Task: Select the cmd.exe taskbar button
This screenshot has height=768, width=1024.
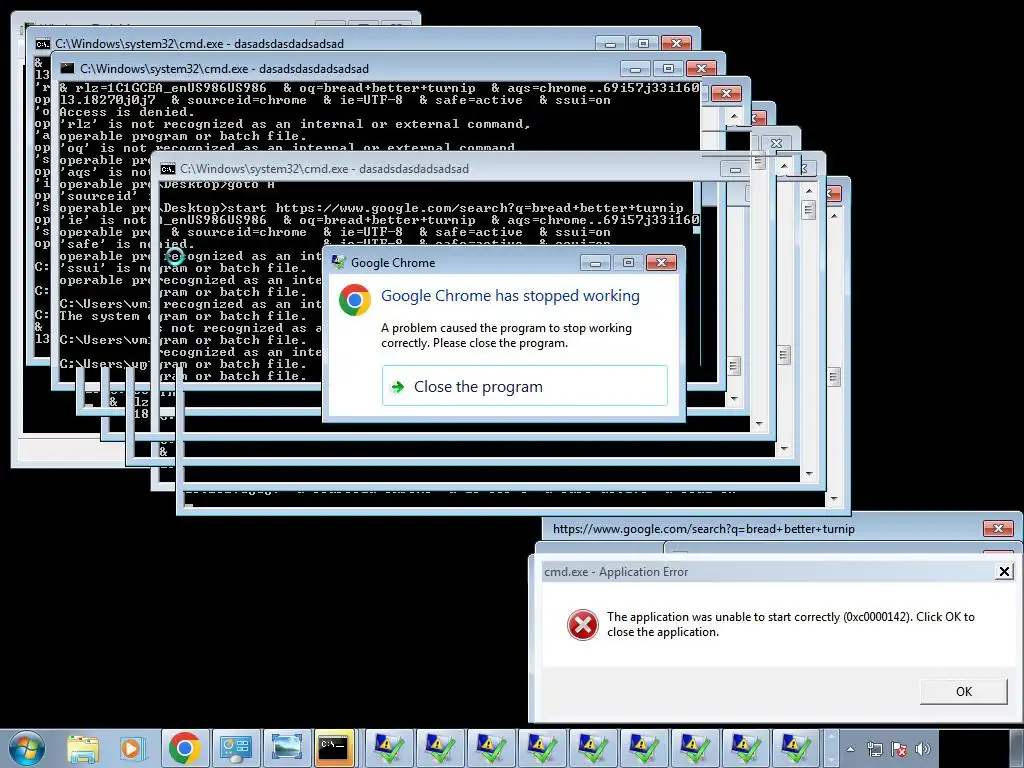Action: tap(334, 748)
